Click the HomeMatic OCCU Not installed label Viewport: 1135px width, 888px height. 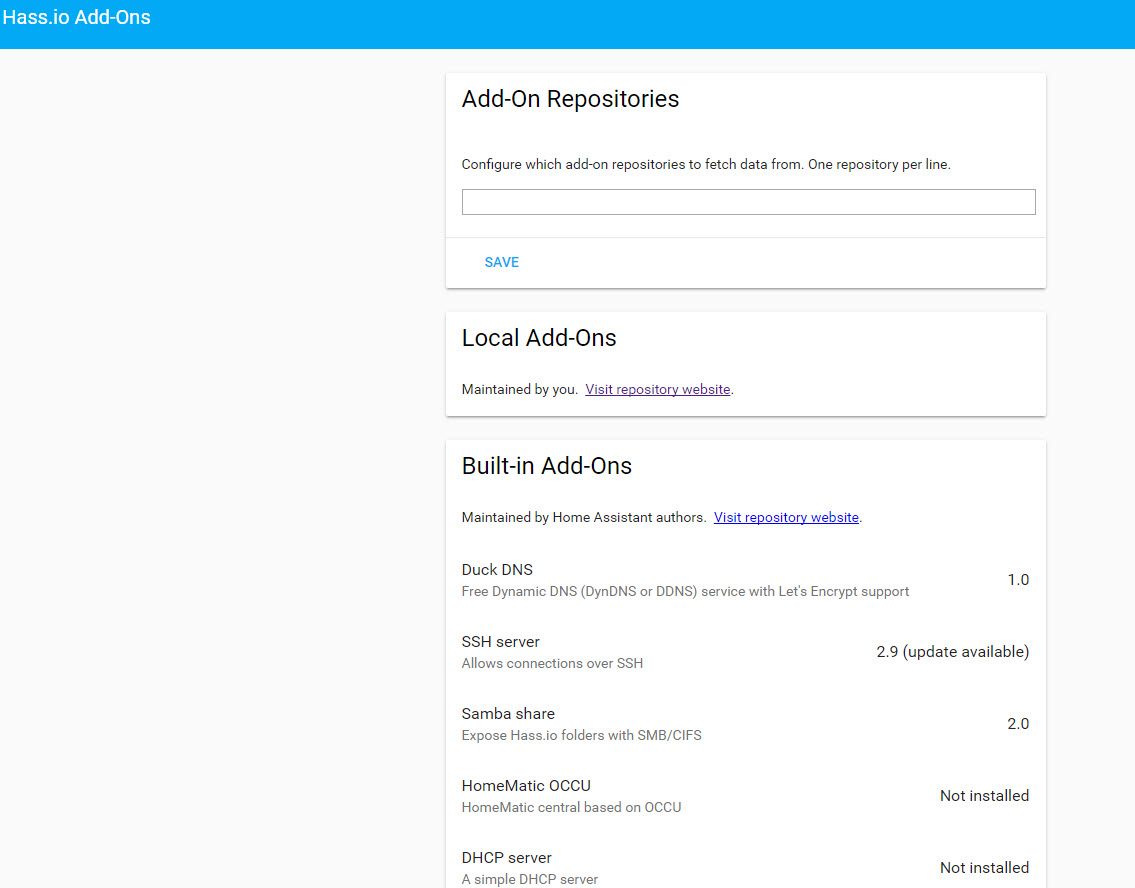(984, 795)
